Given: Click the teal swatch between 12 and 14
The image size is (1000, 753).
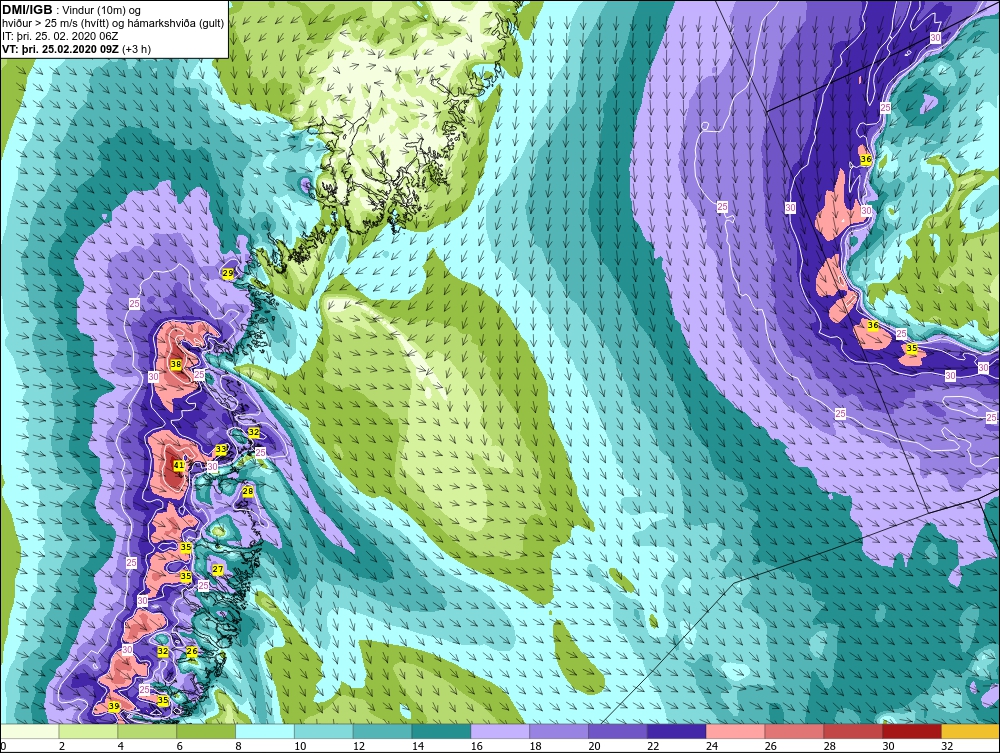Looking at the screenshot, I should click(x=382, y=731).
